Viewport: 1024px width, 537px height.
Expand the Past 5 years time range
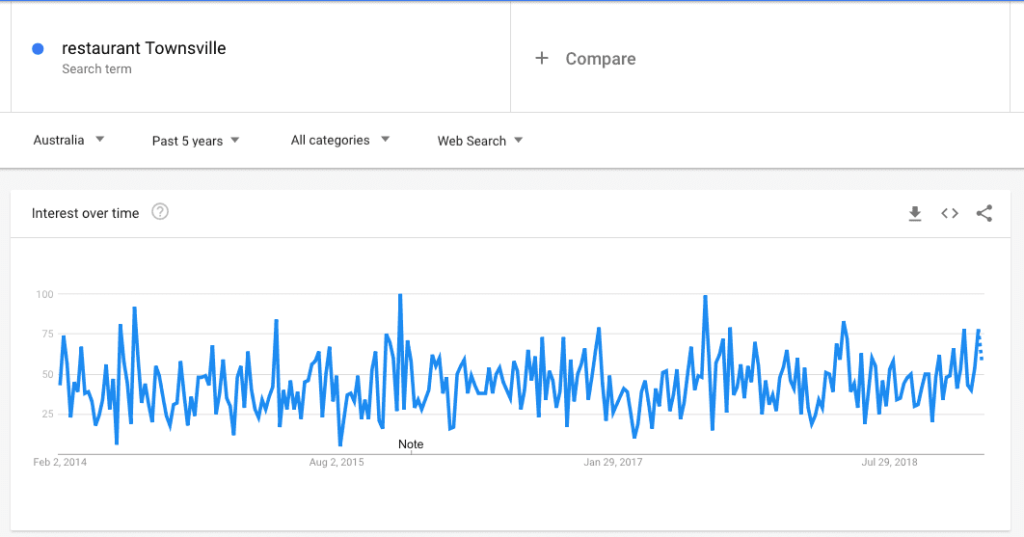pos(195,141)
